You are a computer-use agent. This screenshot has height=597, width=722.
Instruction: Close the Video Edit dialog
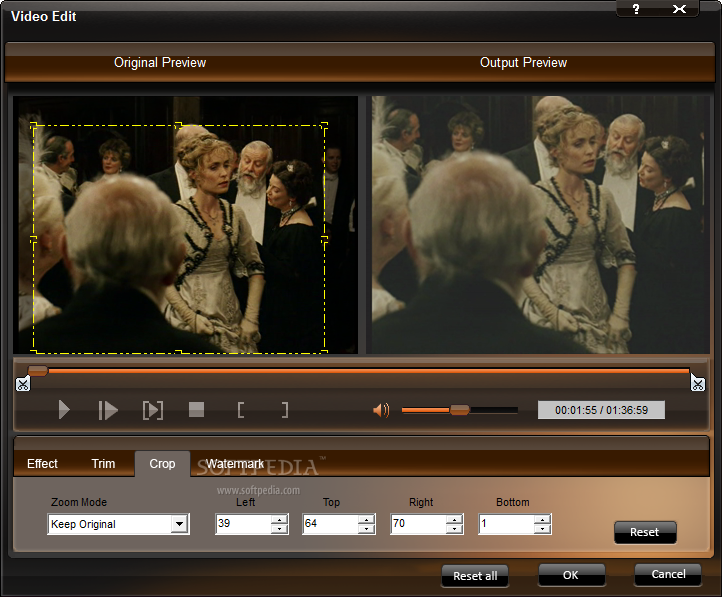(x=679, y=9)
